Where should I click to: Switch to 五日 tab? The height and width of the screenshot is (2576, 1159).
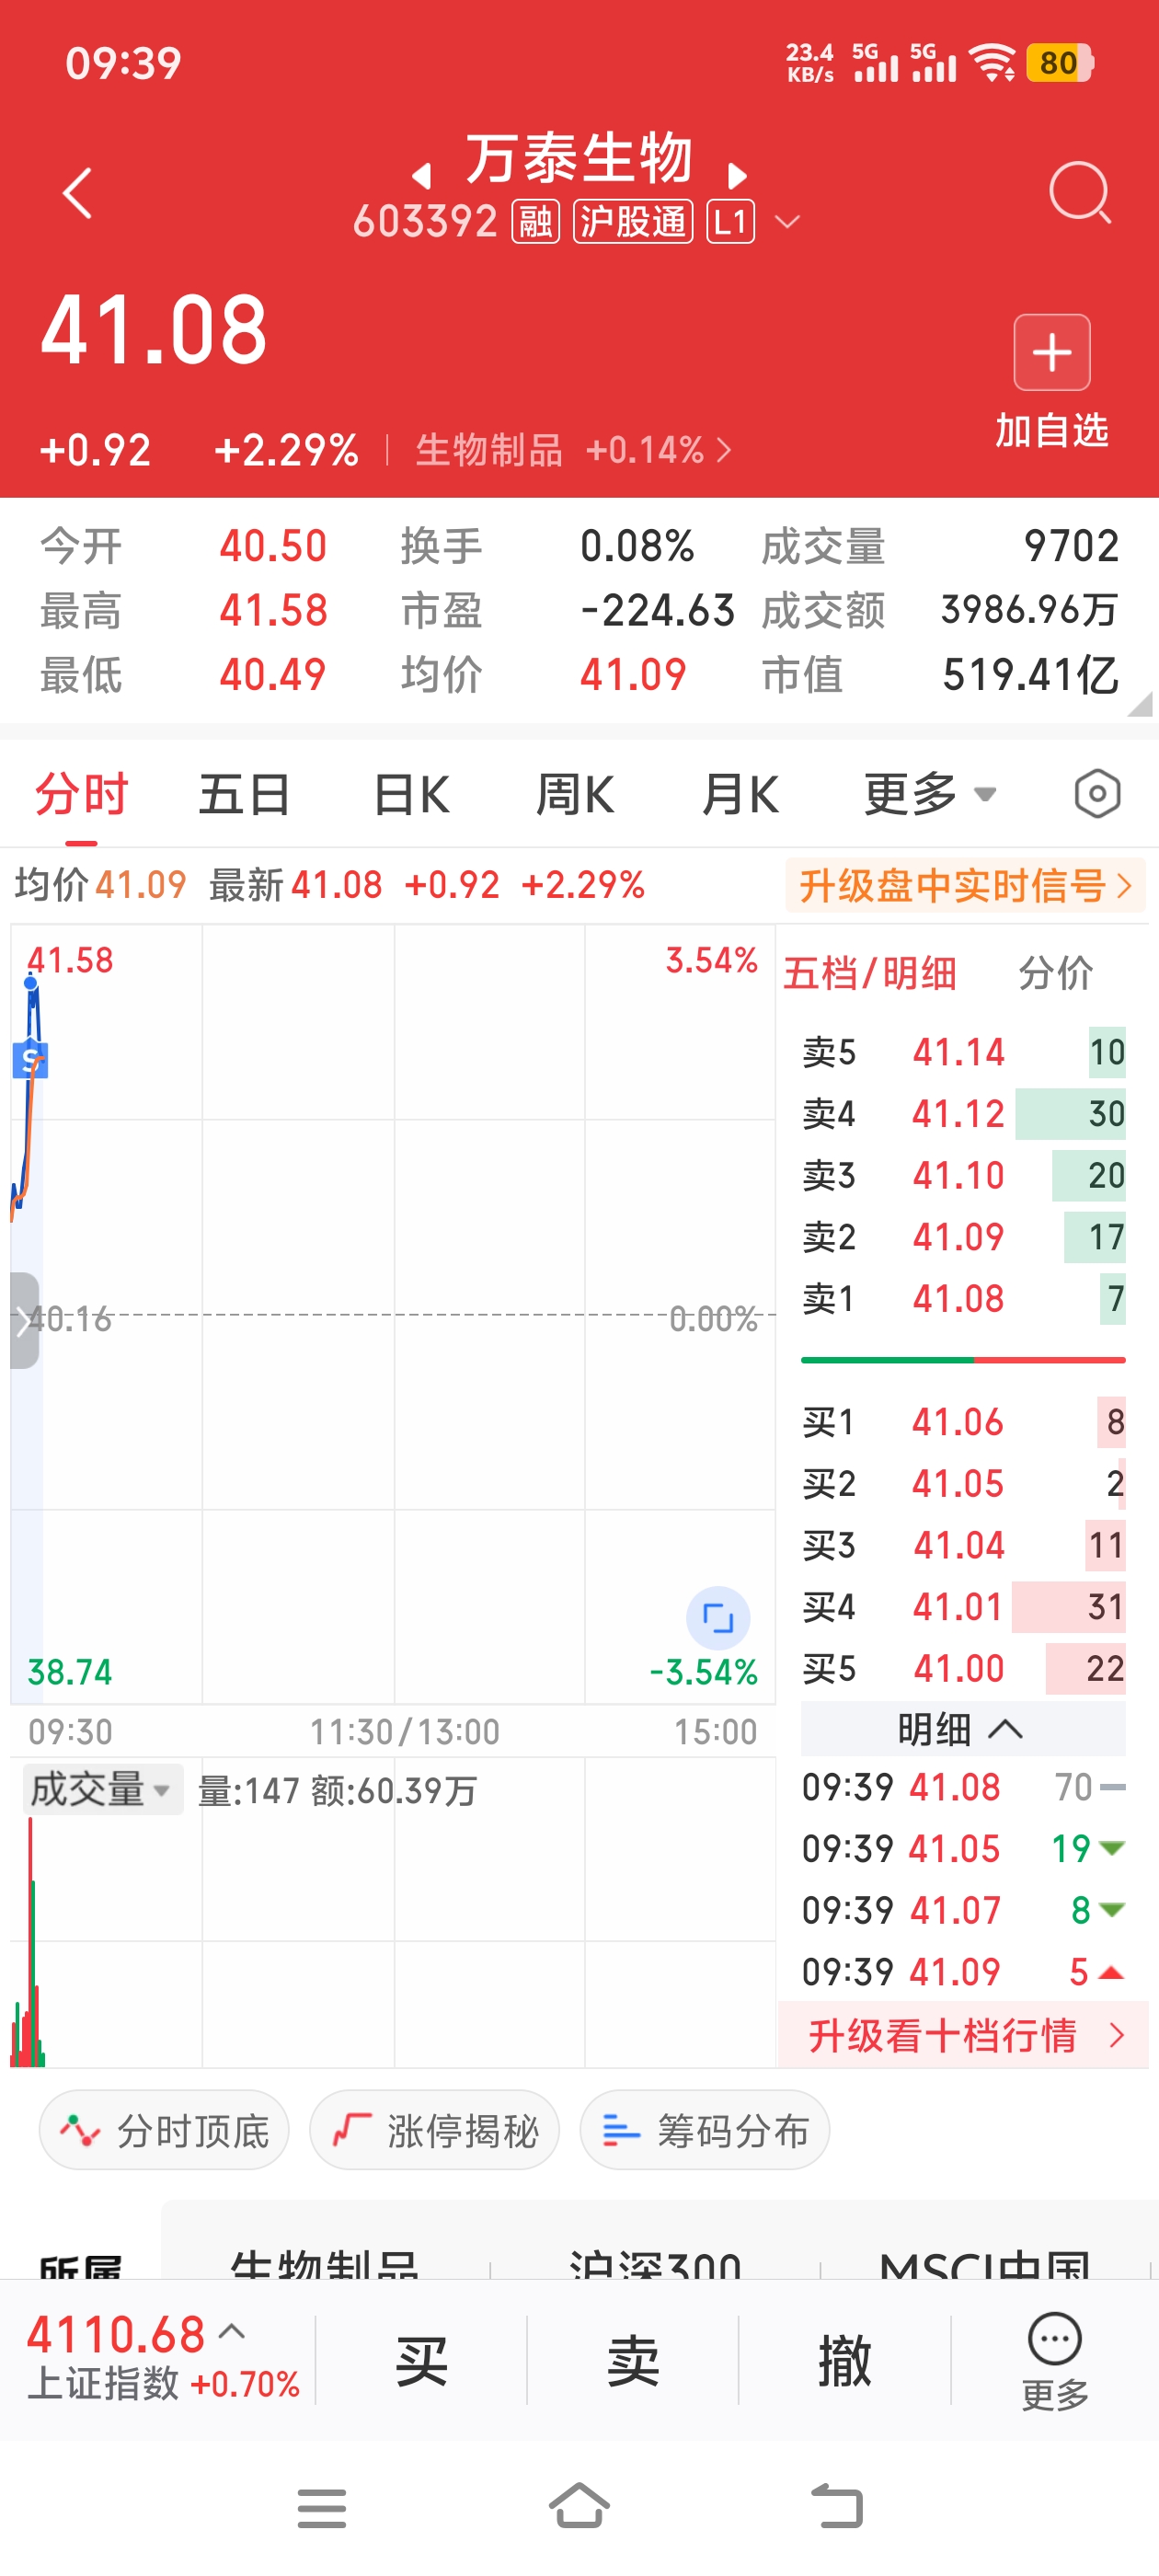pos(244,795)
